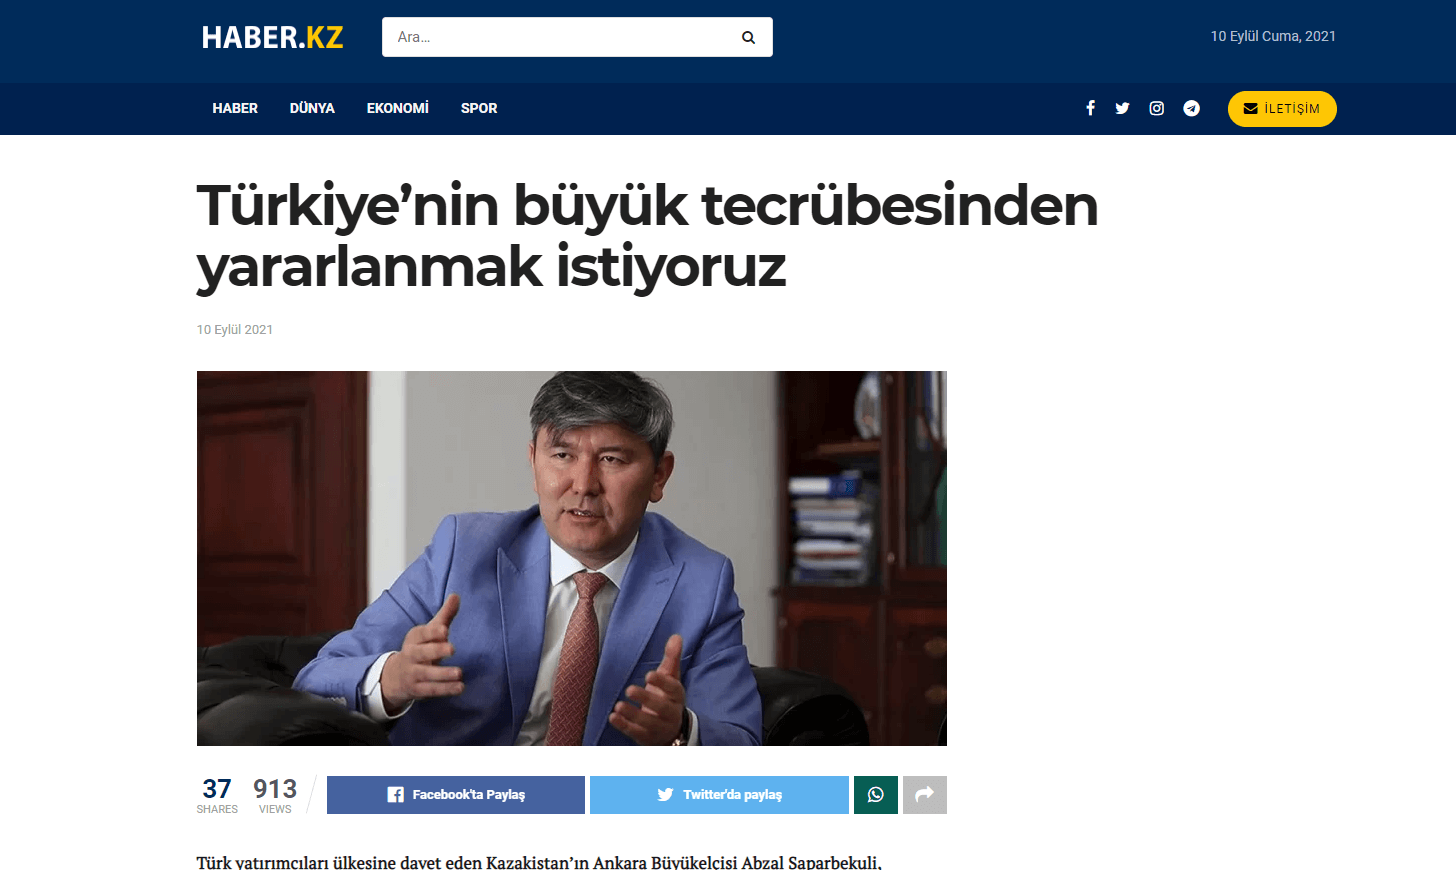Open the Twitter icon in navigation bar

tap(1122, 108)
